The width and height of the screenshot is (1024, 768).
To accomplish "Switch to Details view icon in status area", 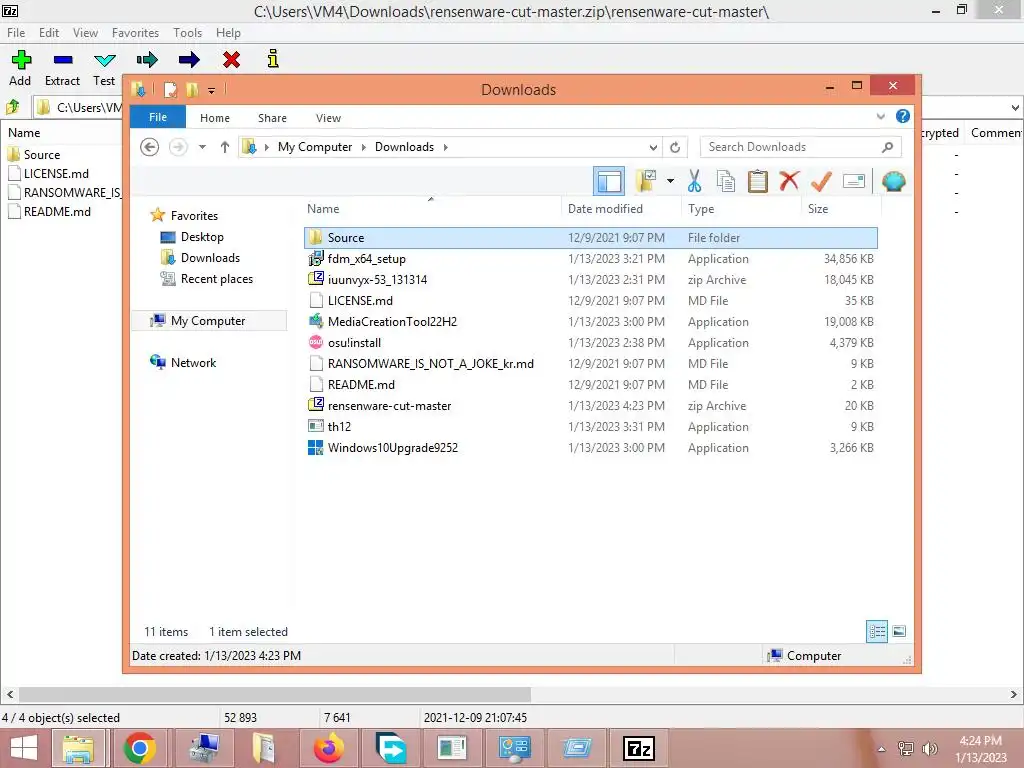I will click(x=877, y=632).
